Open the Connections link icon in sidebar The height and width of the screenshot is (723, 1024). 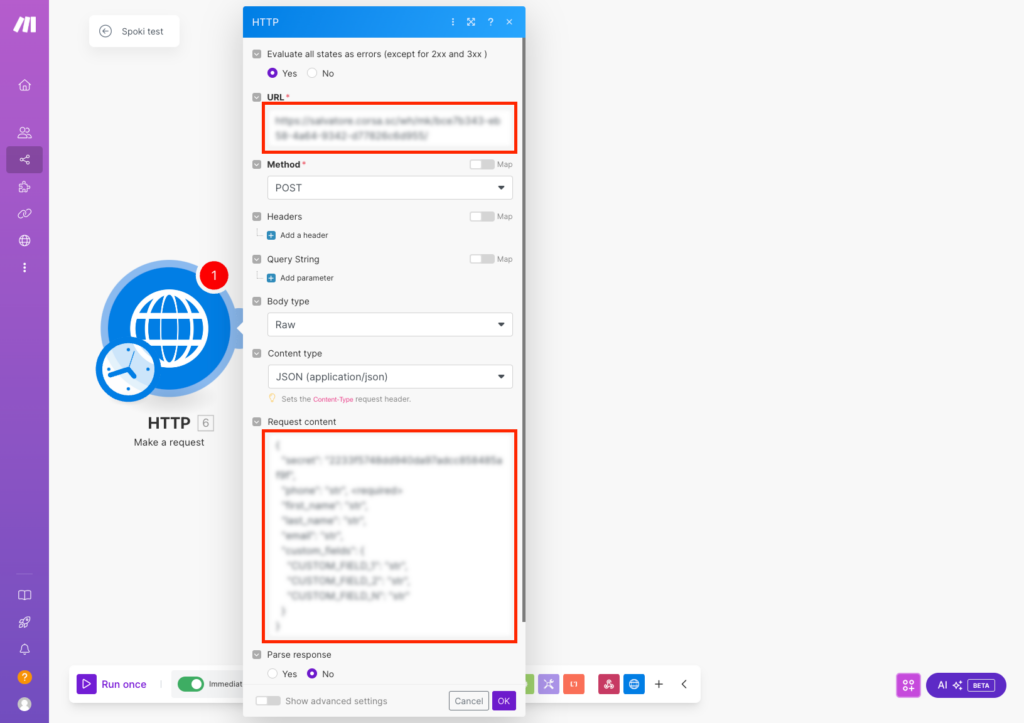tap(24, 213)
